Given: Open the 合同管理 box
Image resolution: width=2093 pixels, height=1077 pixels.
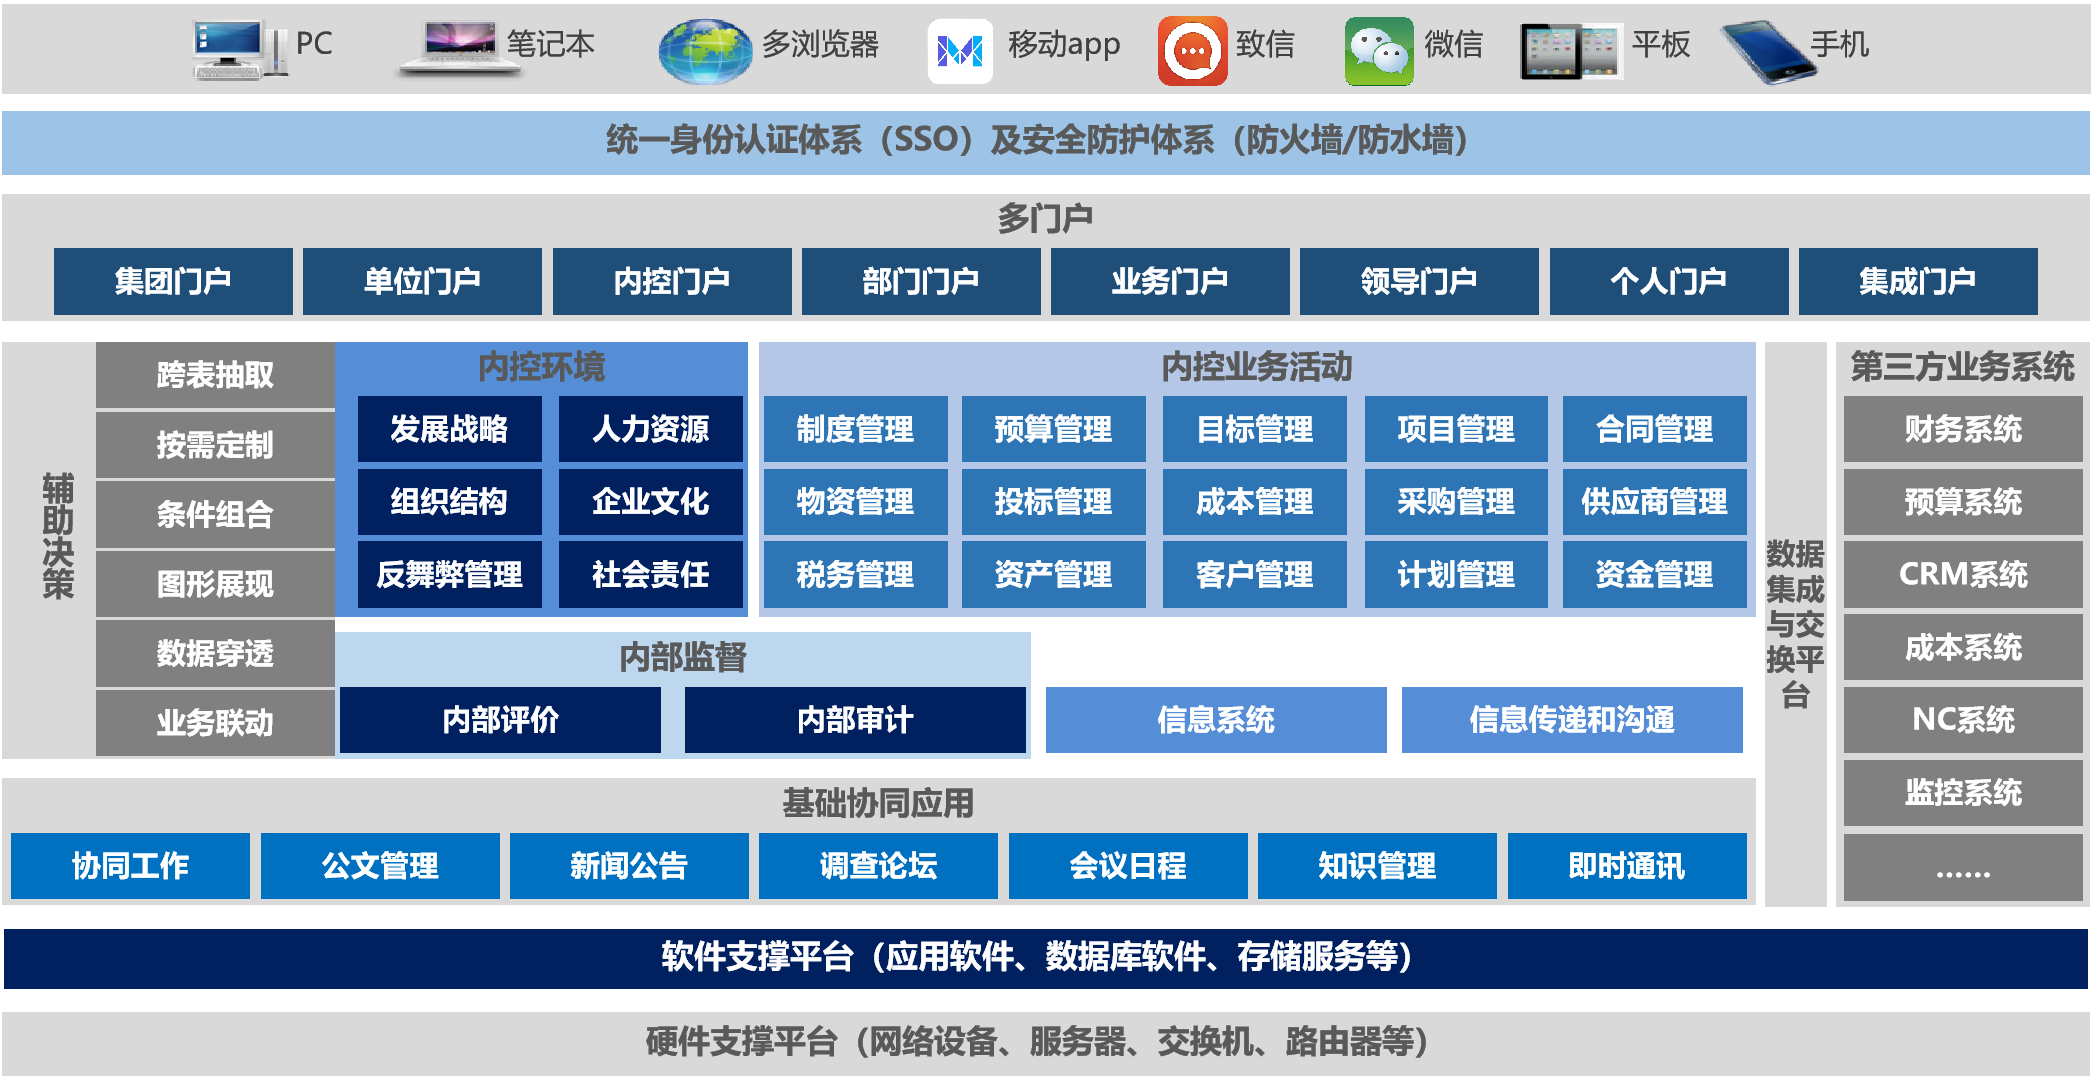Looking at the screenshot, I should coord(1655,429).
